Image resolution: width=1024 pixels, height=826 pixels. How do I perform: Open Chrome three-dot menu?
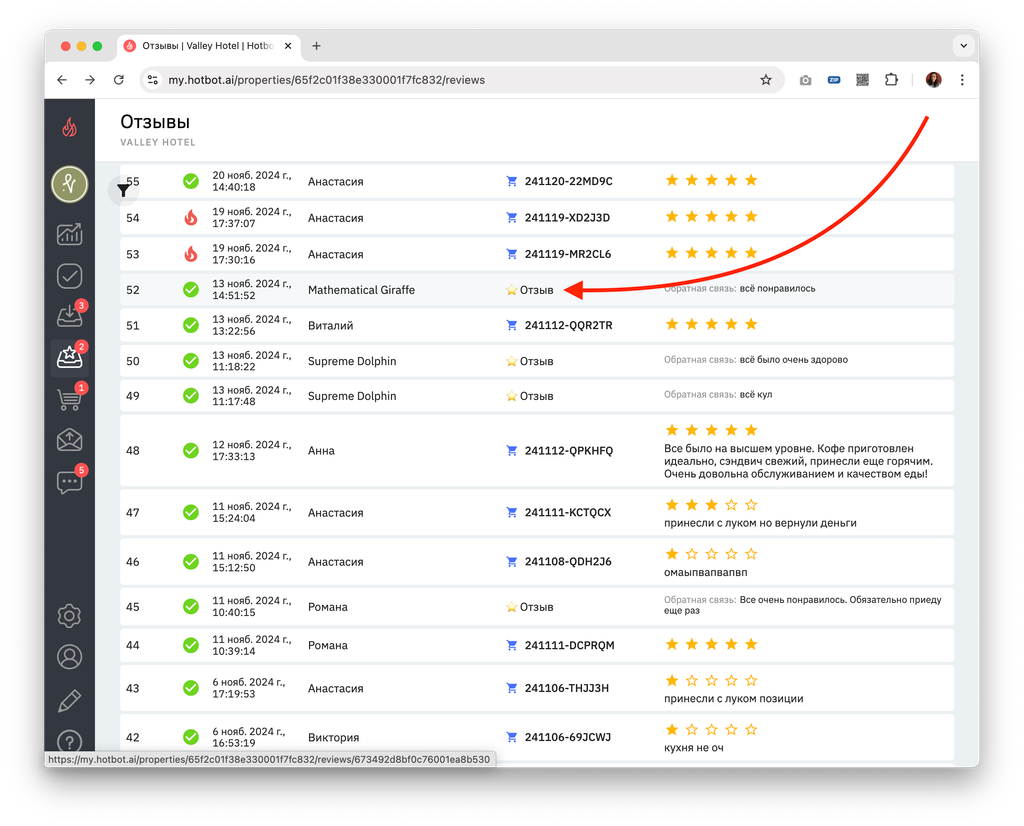coord(962,80)
